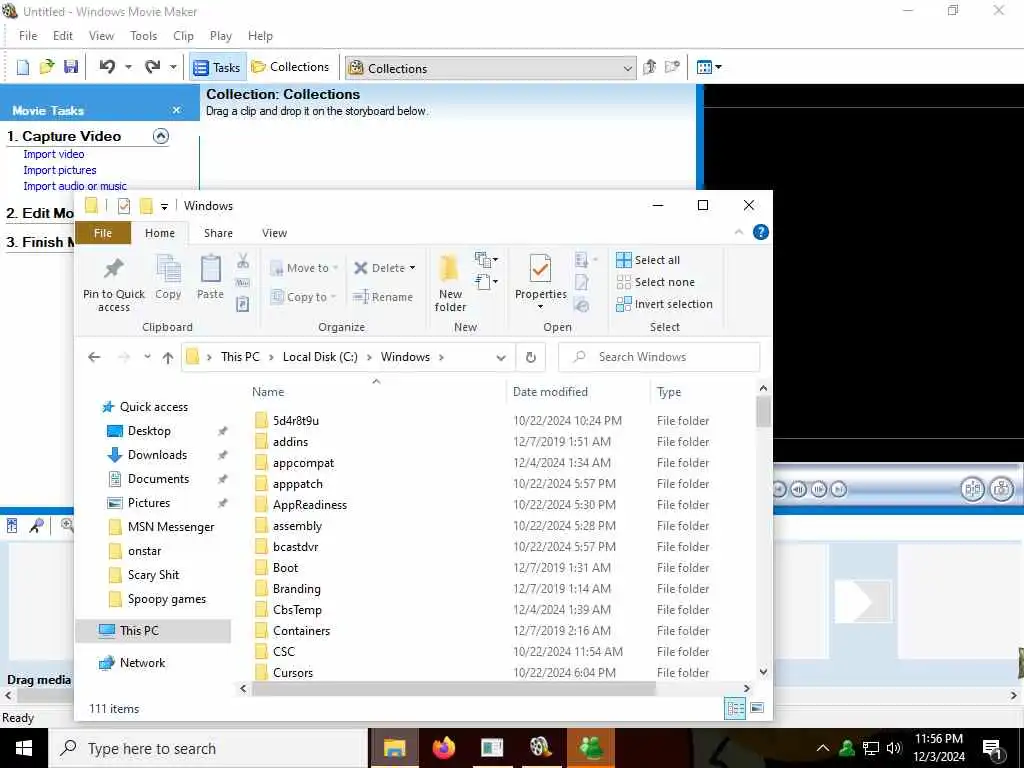
Task: Toggle the Tasks pane button
Action: [217, 67]
